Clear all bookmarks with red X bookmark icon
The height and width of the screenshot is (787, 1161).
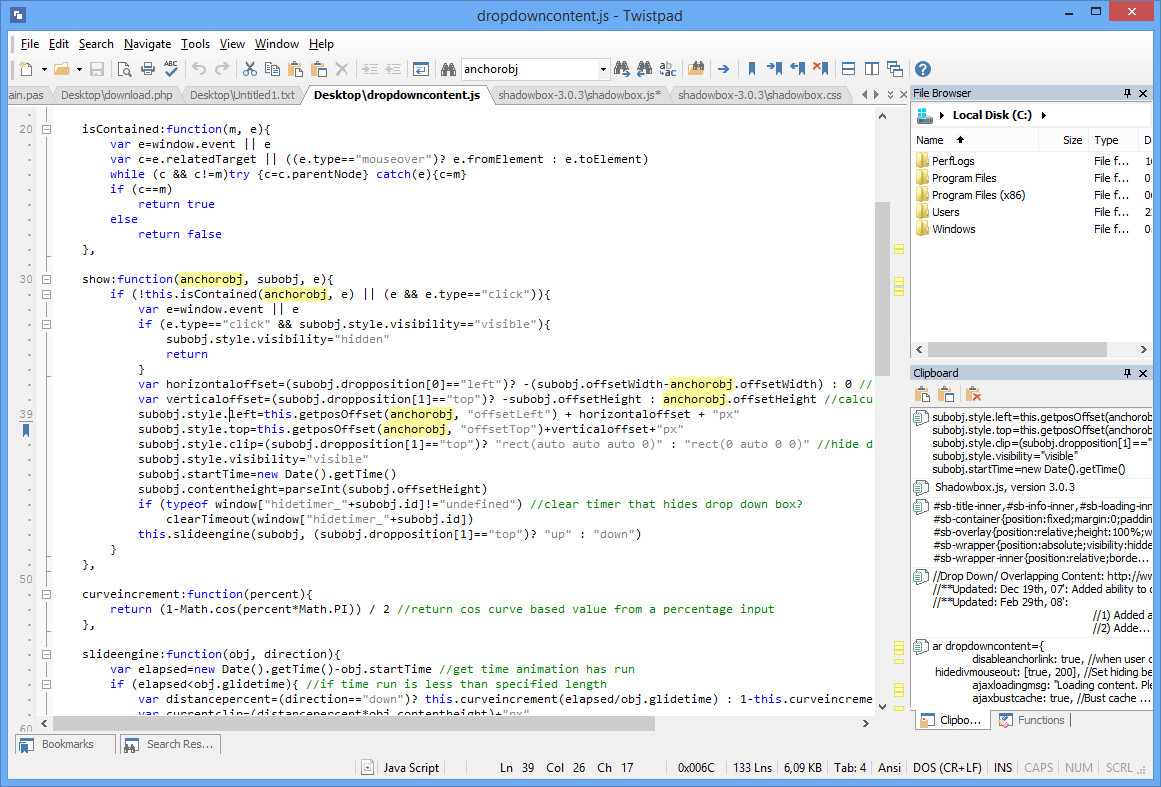820,69
